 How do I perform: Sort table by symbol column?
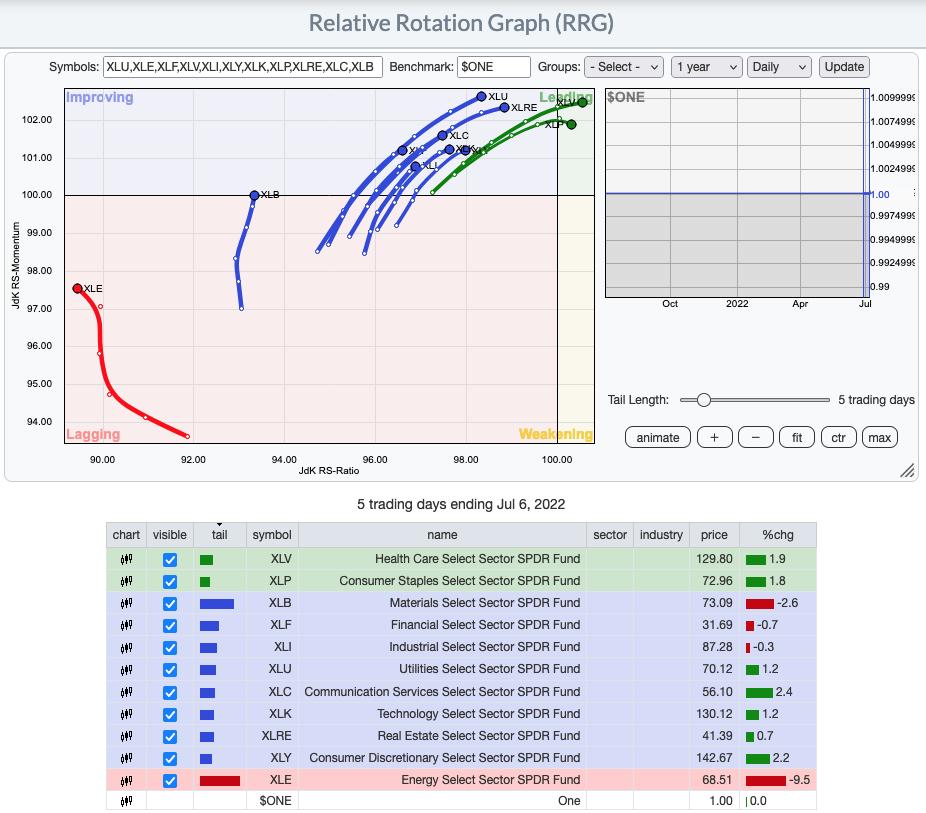point(272,535)
